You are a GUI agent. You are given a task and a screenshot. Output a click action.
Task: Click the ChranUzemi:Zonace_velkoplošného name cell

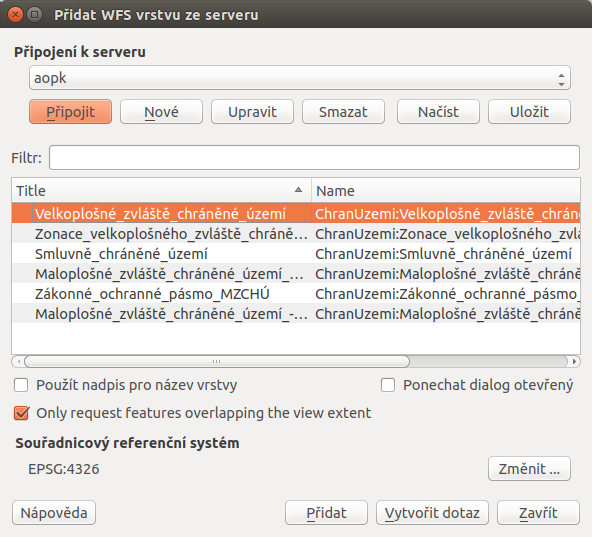coord(446,234)
